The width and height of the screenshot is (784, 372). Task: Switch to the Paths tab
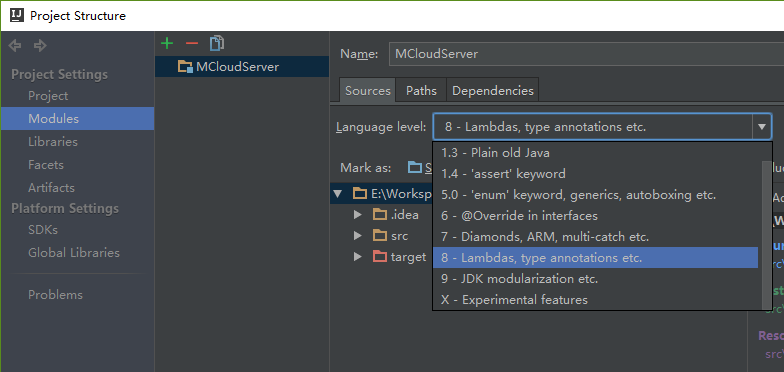point(421,90)
